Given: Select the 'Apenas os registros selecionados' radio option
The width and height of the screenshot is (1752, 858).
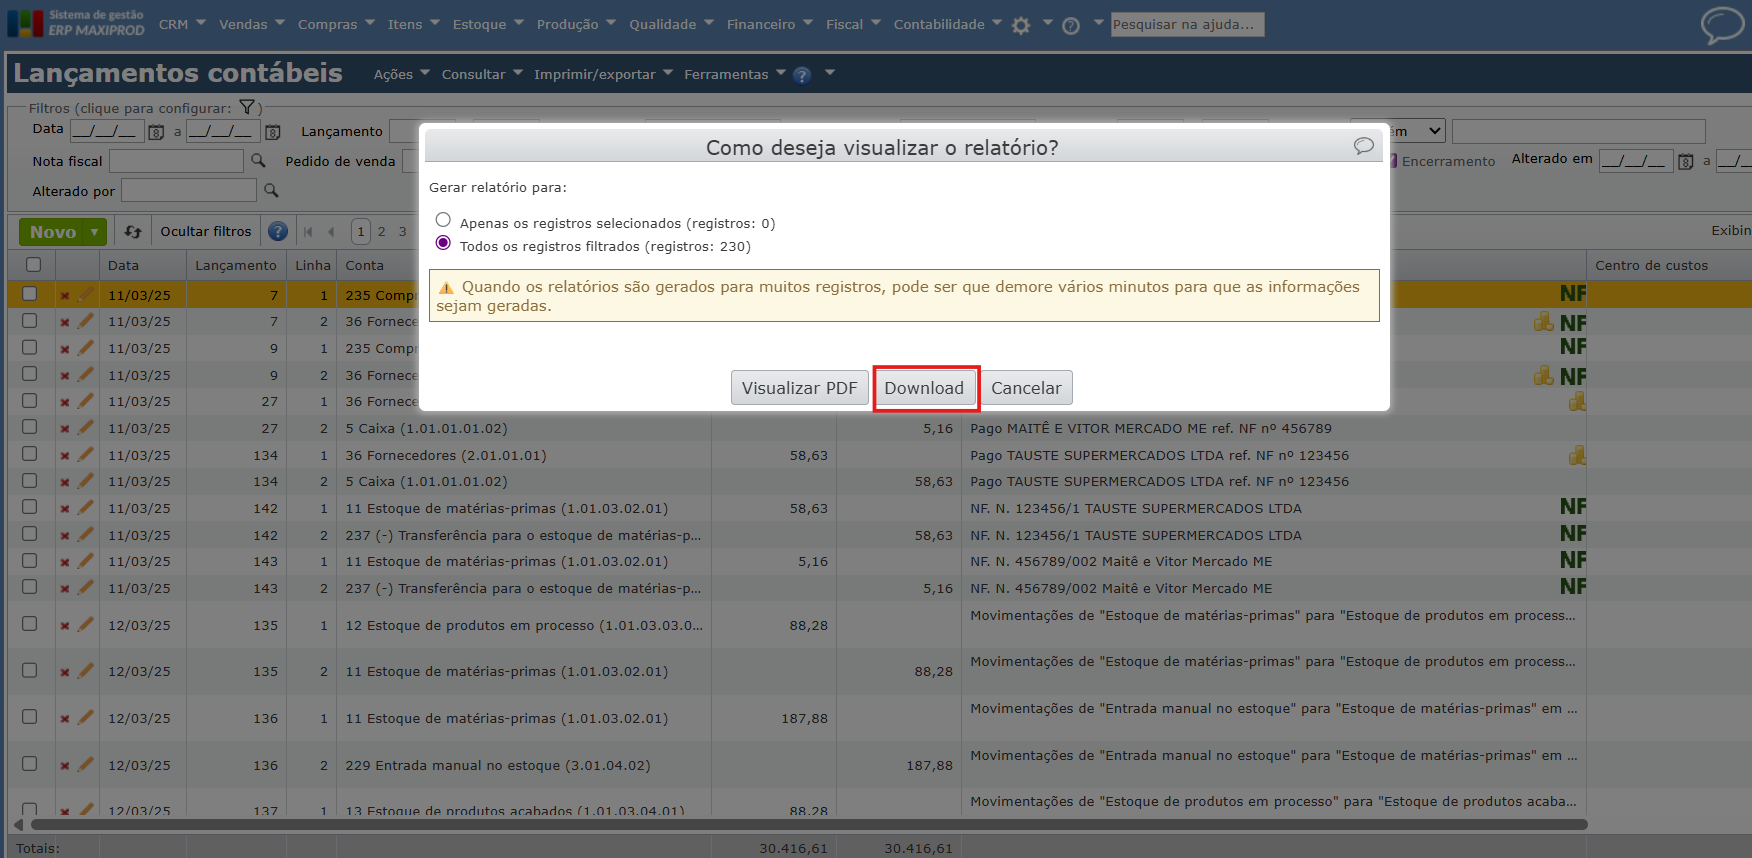Looking at the screenshot, I should coord(443,220).
